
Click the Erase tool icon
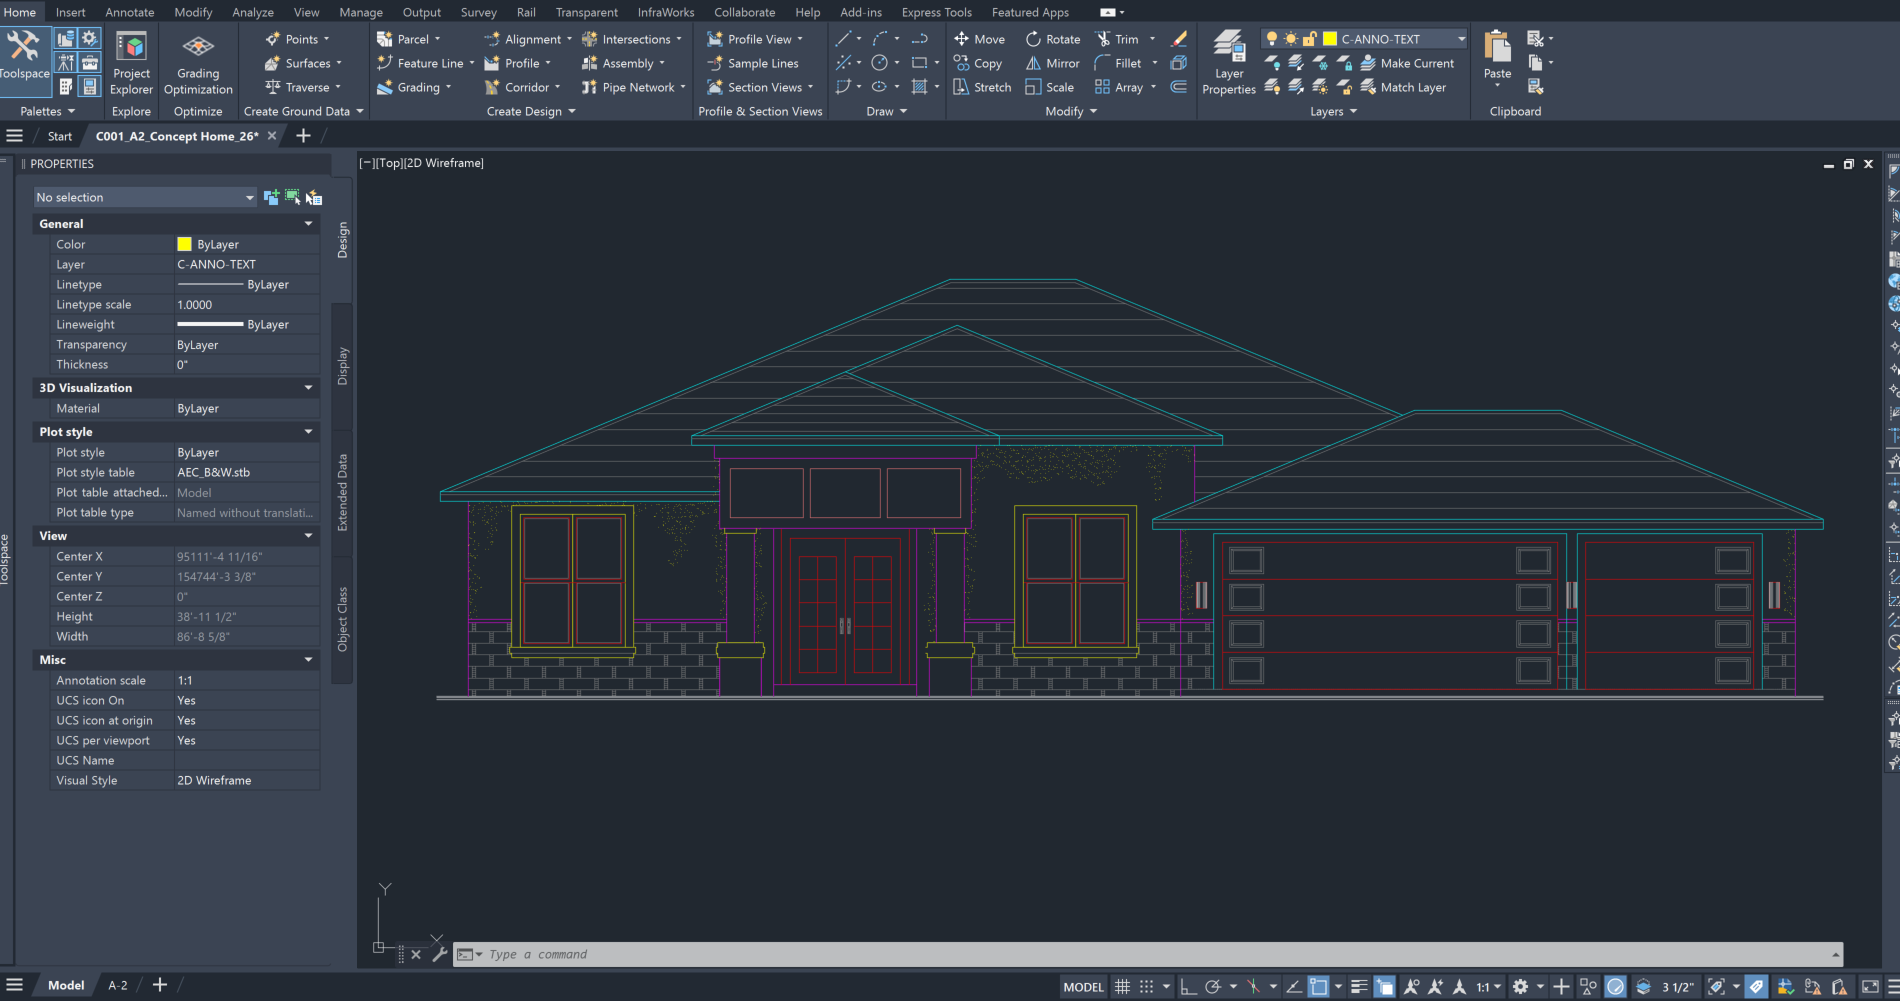tap(1179, 39)
